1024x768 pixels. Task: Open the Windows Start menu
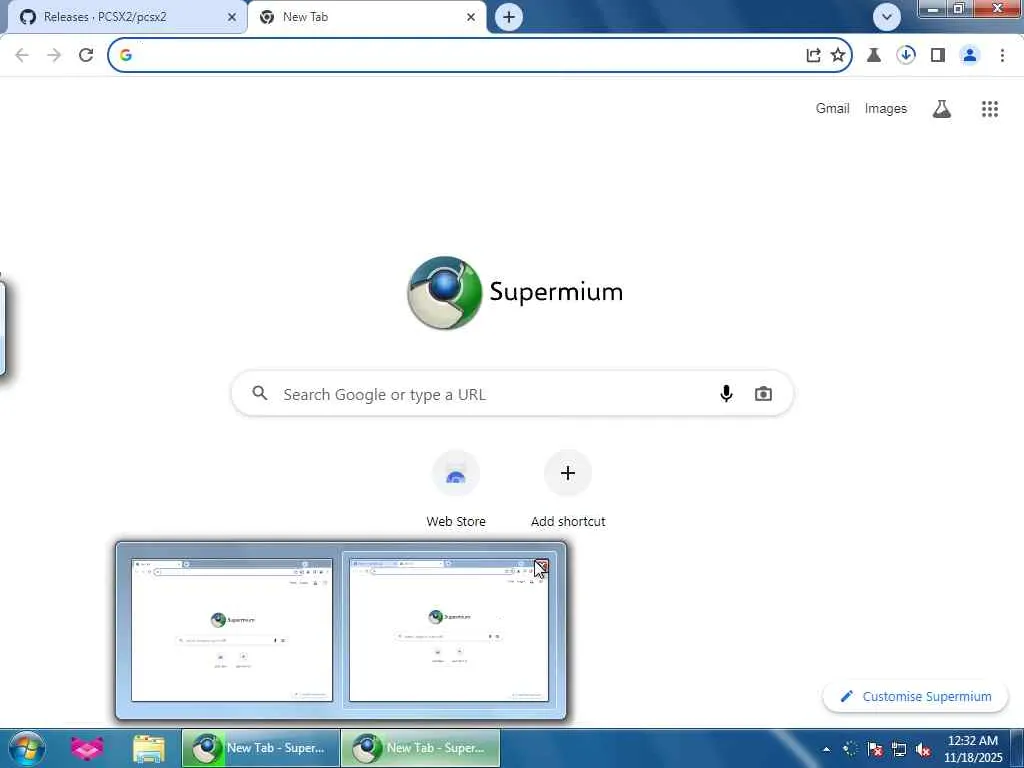[27, 748]
